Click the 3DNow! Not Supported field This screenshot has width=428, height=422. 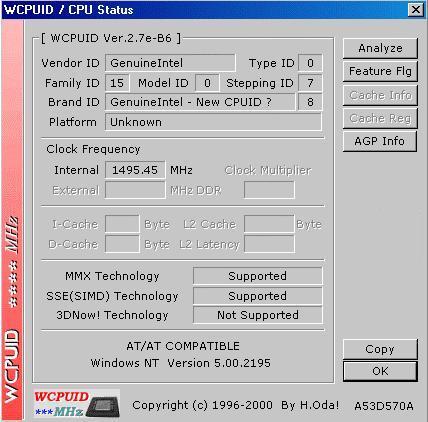258,315
